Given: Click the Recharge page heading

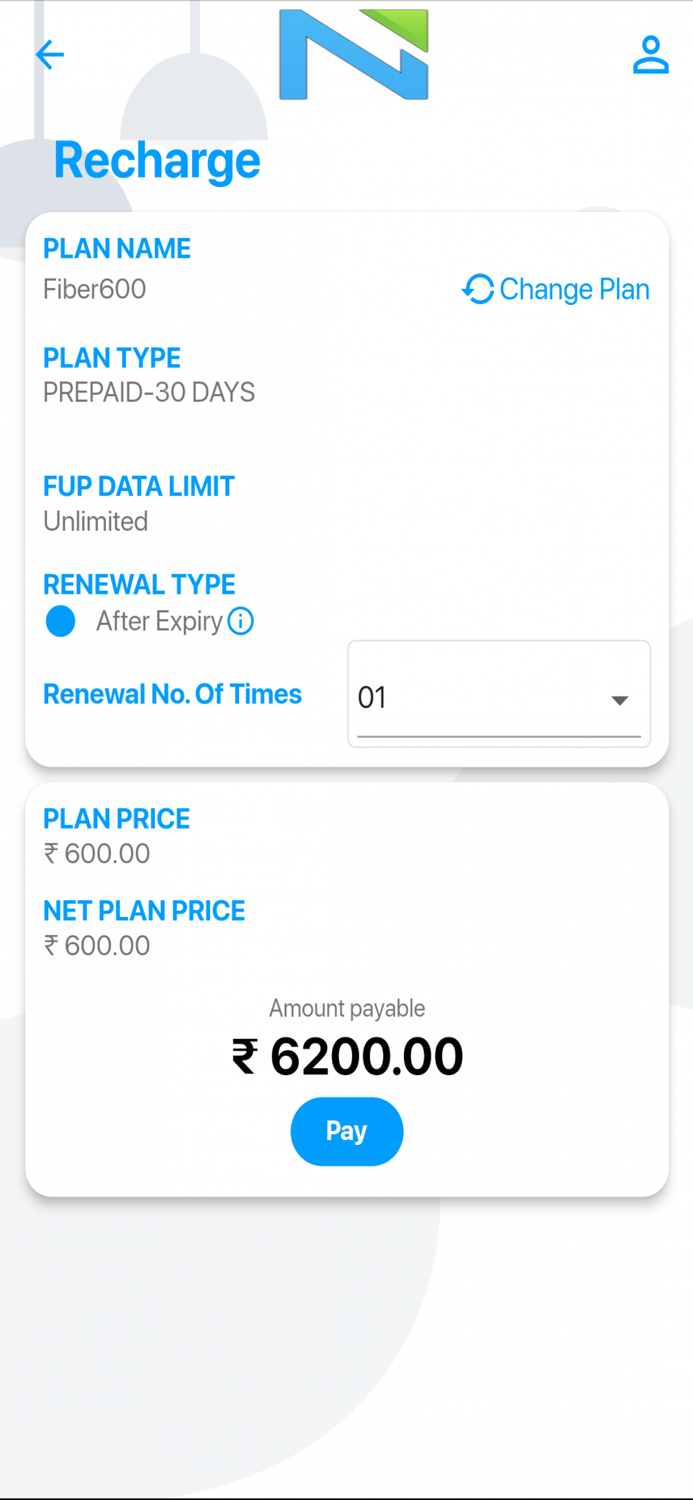Looking at the screenshot, I should pos(156,160).
